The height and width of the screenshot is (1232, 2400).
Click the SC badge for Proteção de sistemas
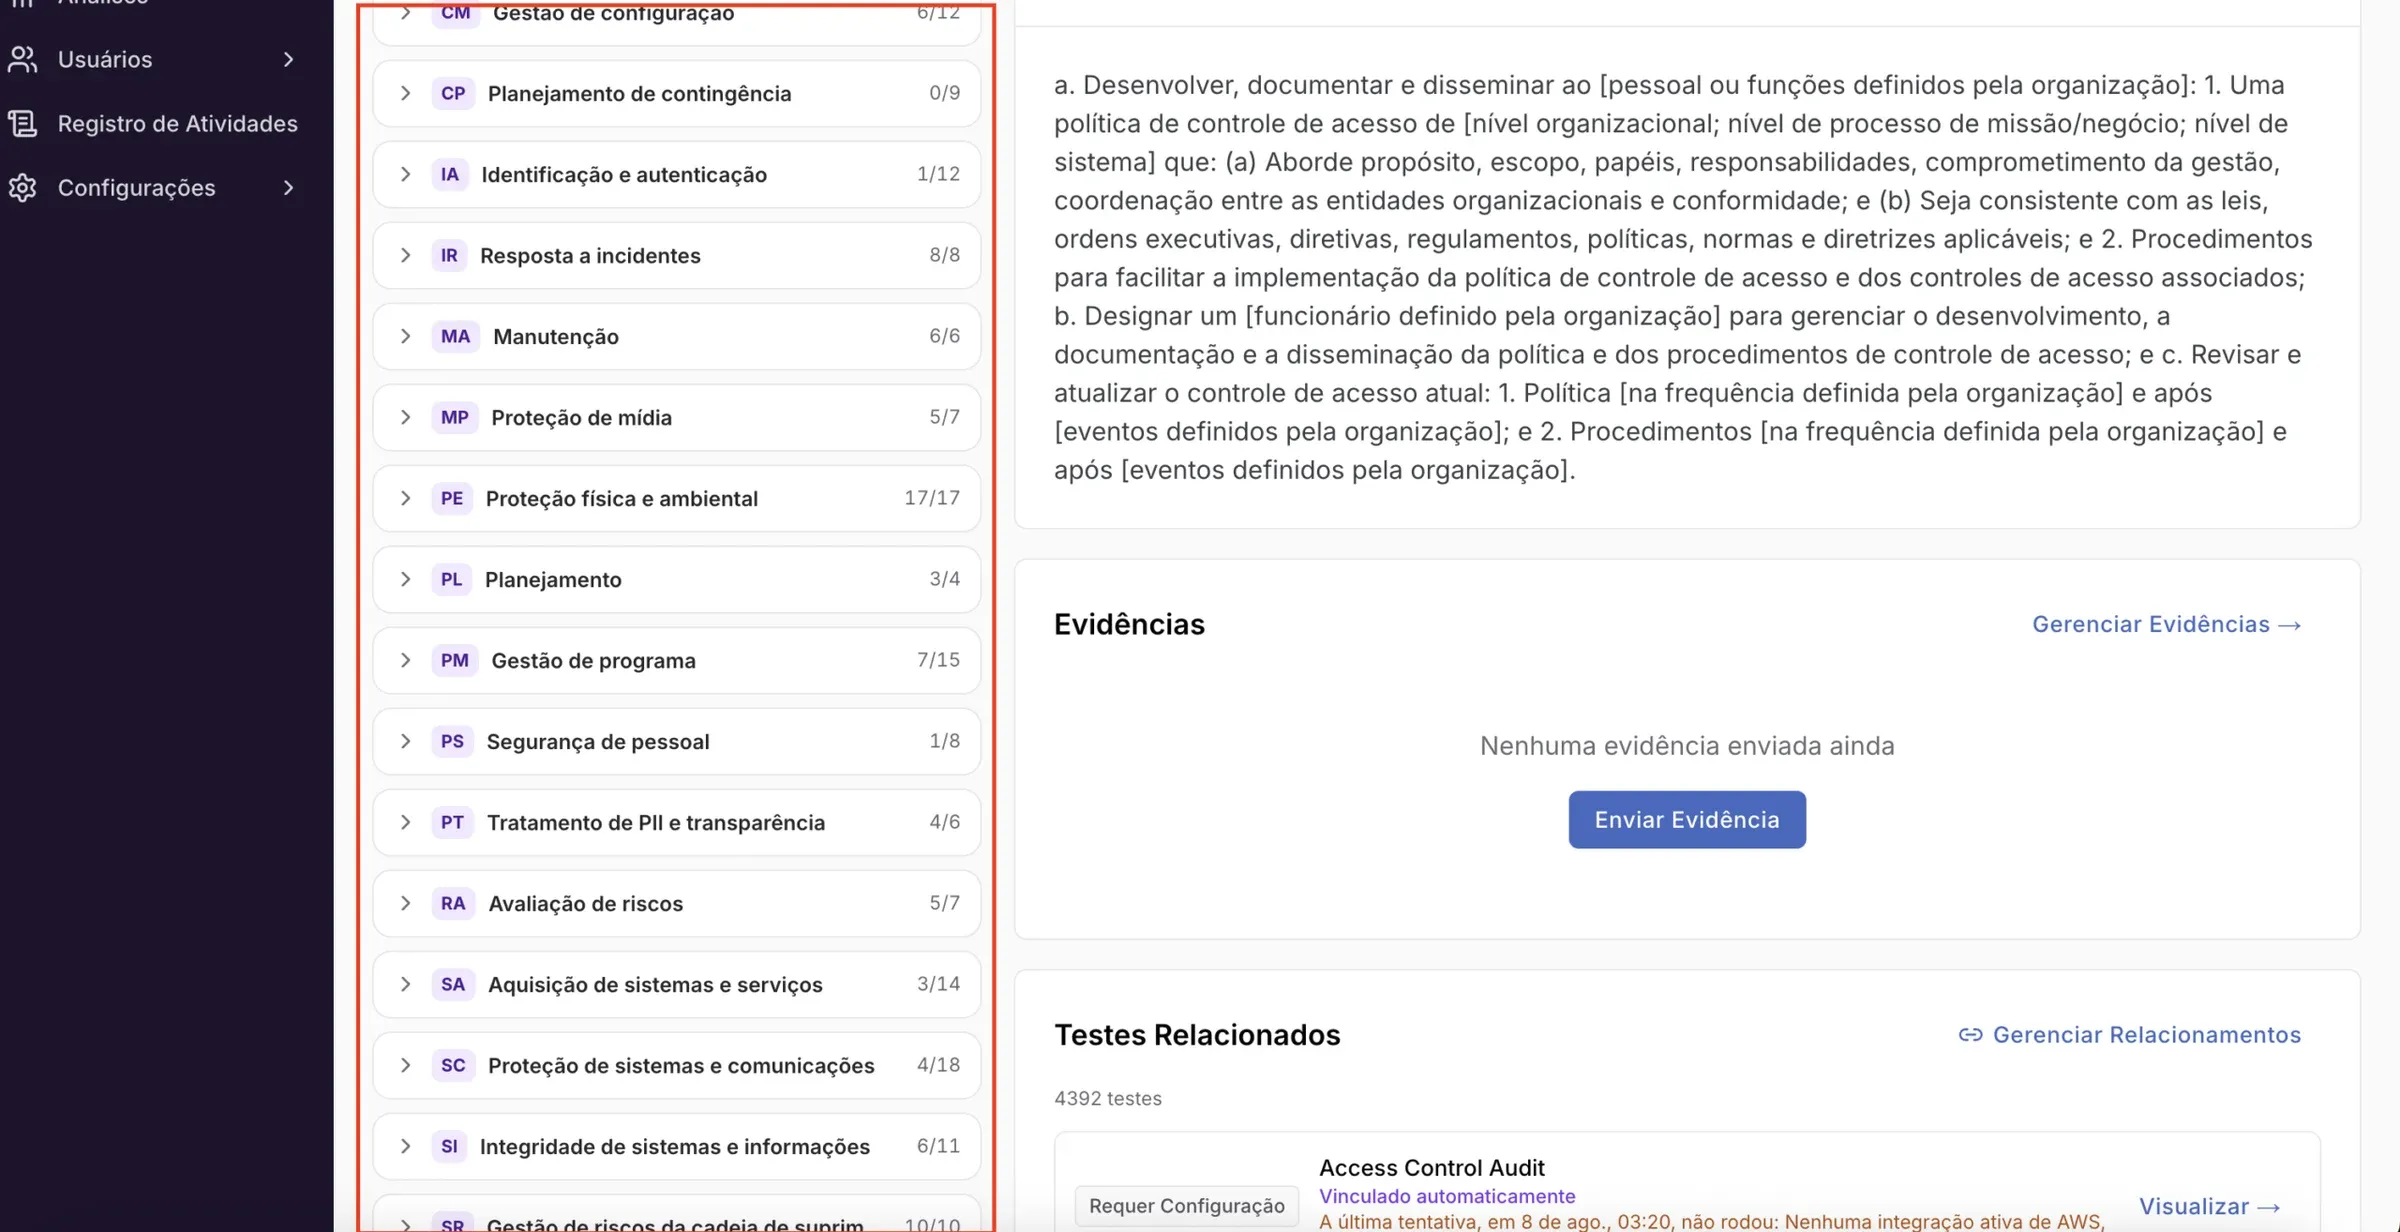(453, 1065)
